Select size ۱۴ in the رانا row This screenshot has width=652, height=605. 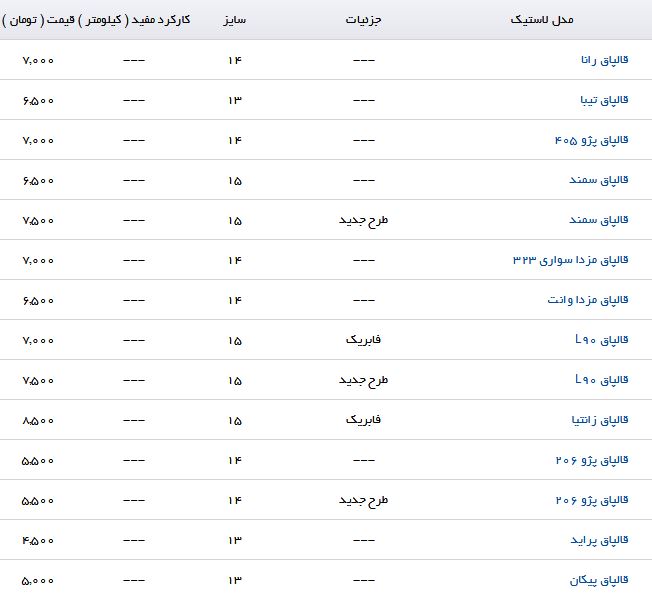[235, 61]
